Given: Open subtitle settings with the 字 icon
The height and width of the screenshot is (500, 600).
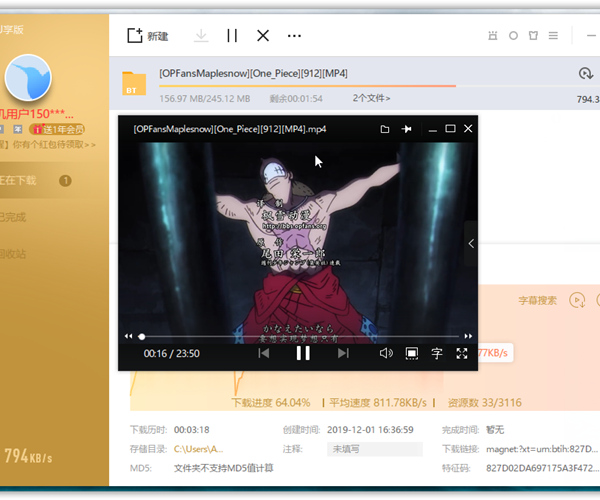Looking at the screenshot, I should (437, 353).
